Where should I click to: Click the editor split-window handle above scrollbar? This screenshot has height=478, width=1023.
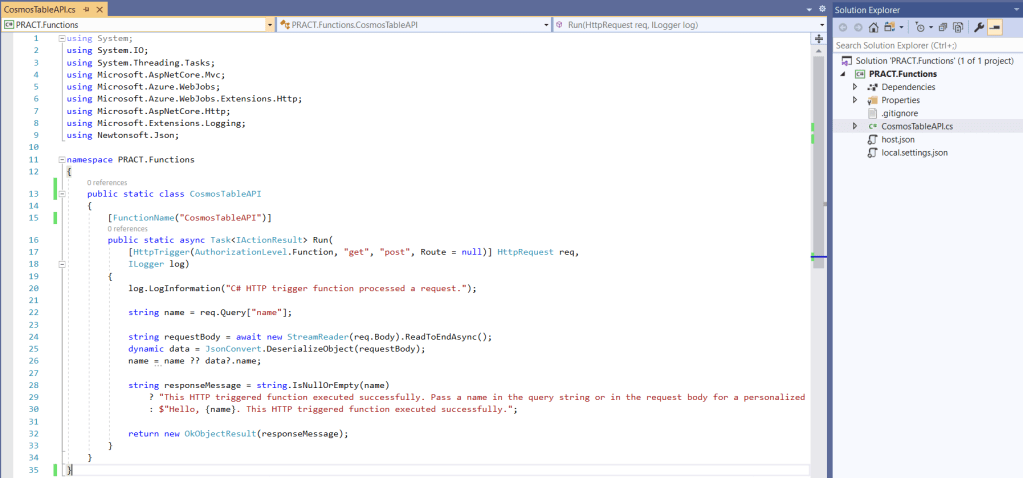coord(819,37)
